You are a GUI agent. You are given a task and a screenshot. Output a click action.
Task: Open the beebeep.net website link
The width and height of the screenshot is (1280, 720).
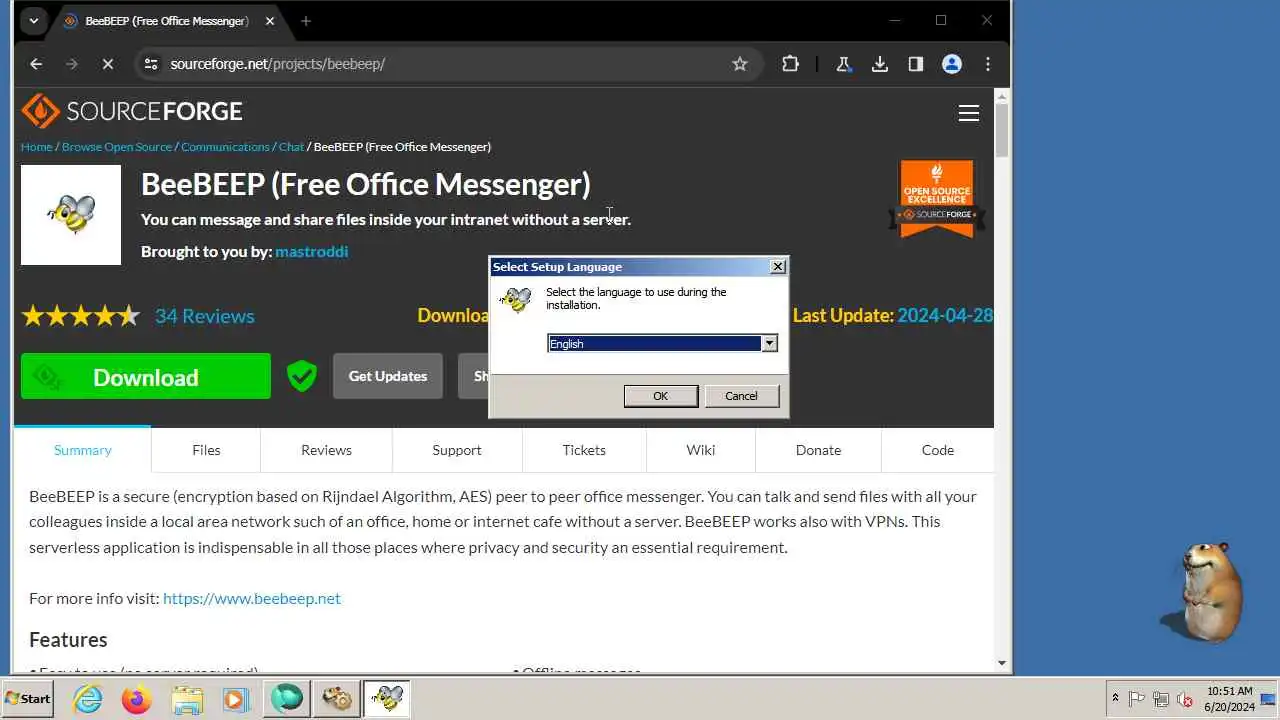(x=252, y=598)
